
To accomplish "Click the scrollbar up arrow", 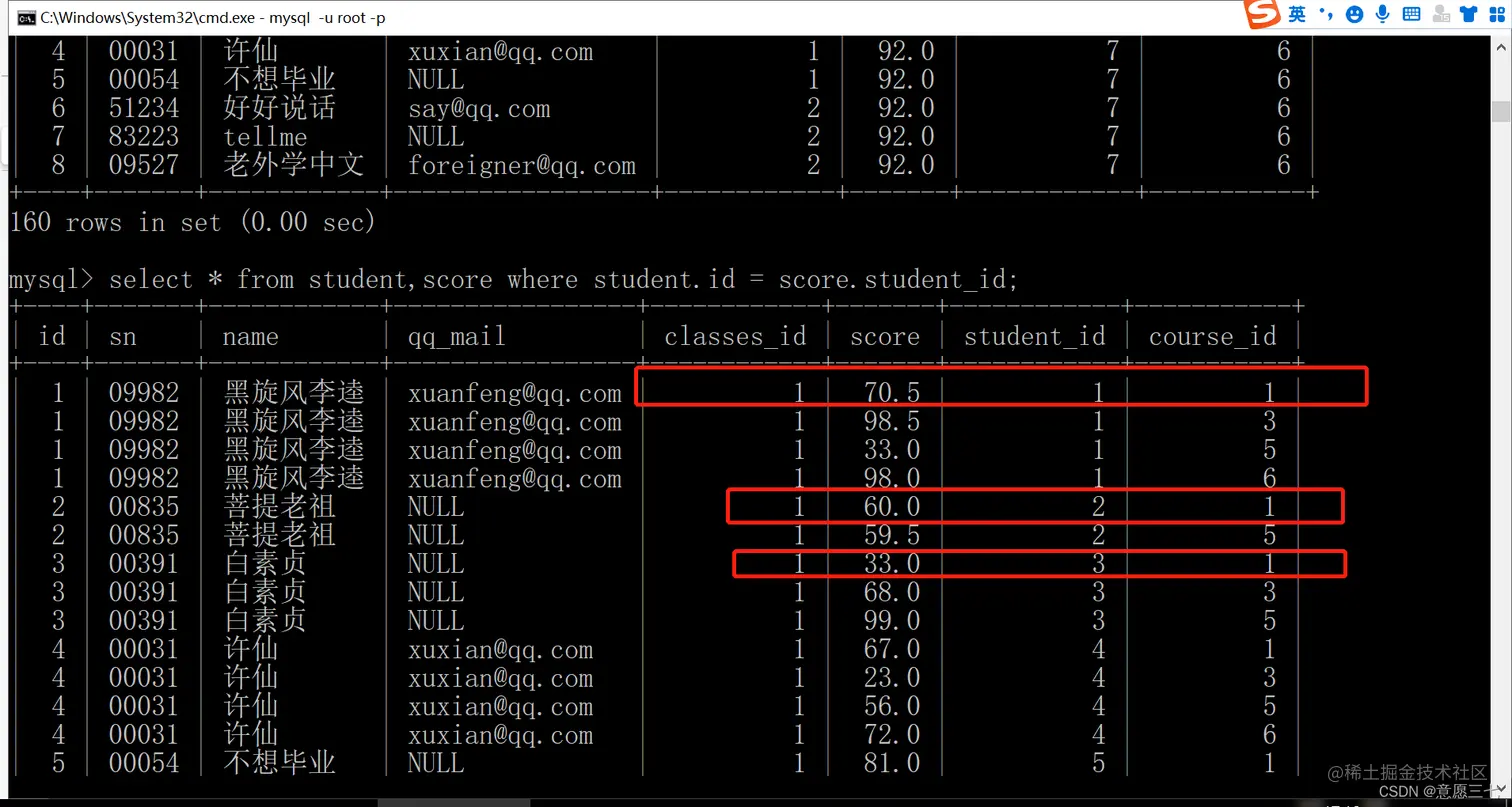I will [1501, 46].
